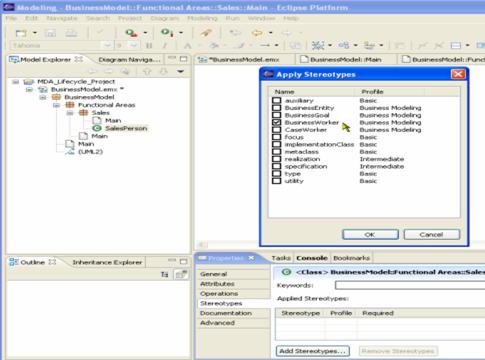The width and height of the screenshot is (485, 360).
Task: Open the Inheritance Explorer tab
Action: point(107,262)
